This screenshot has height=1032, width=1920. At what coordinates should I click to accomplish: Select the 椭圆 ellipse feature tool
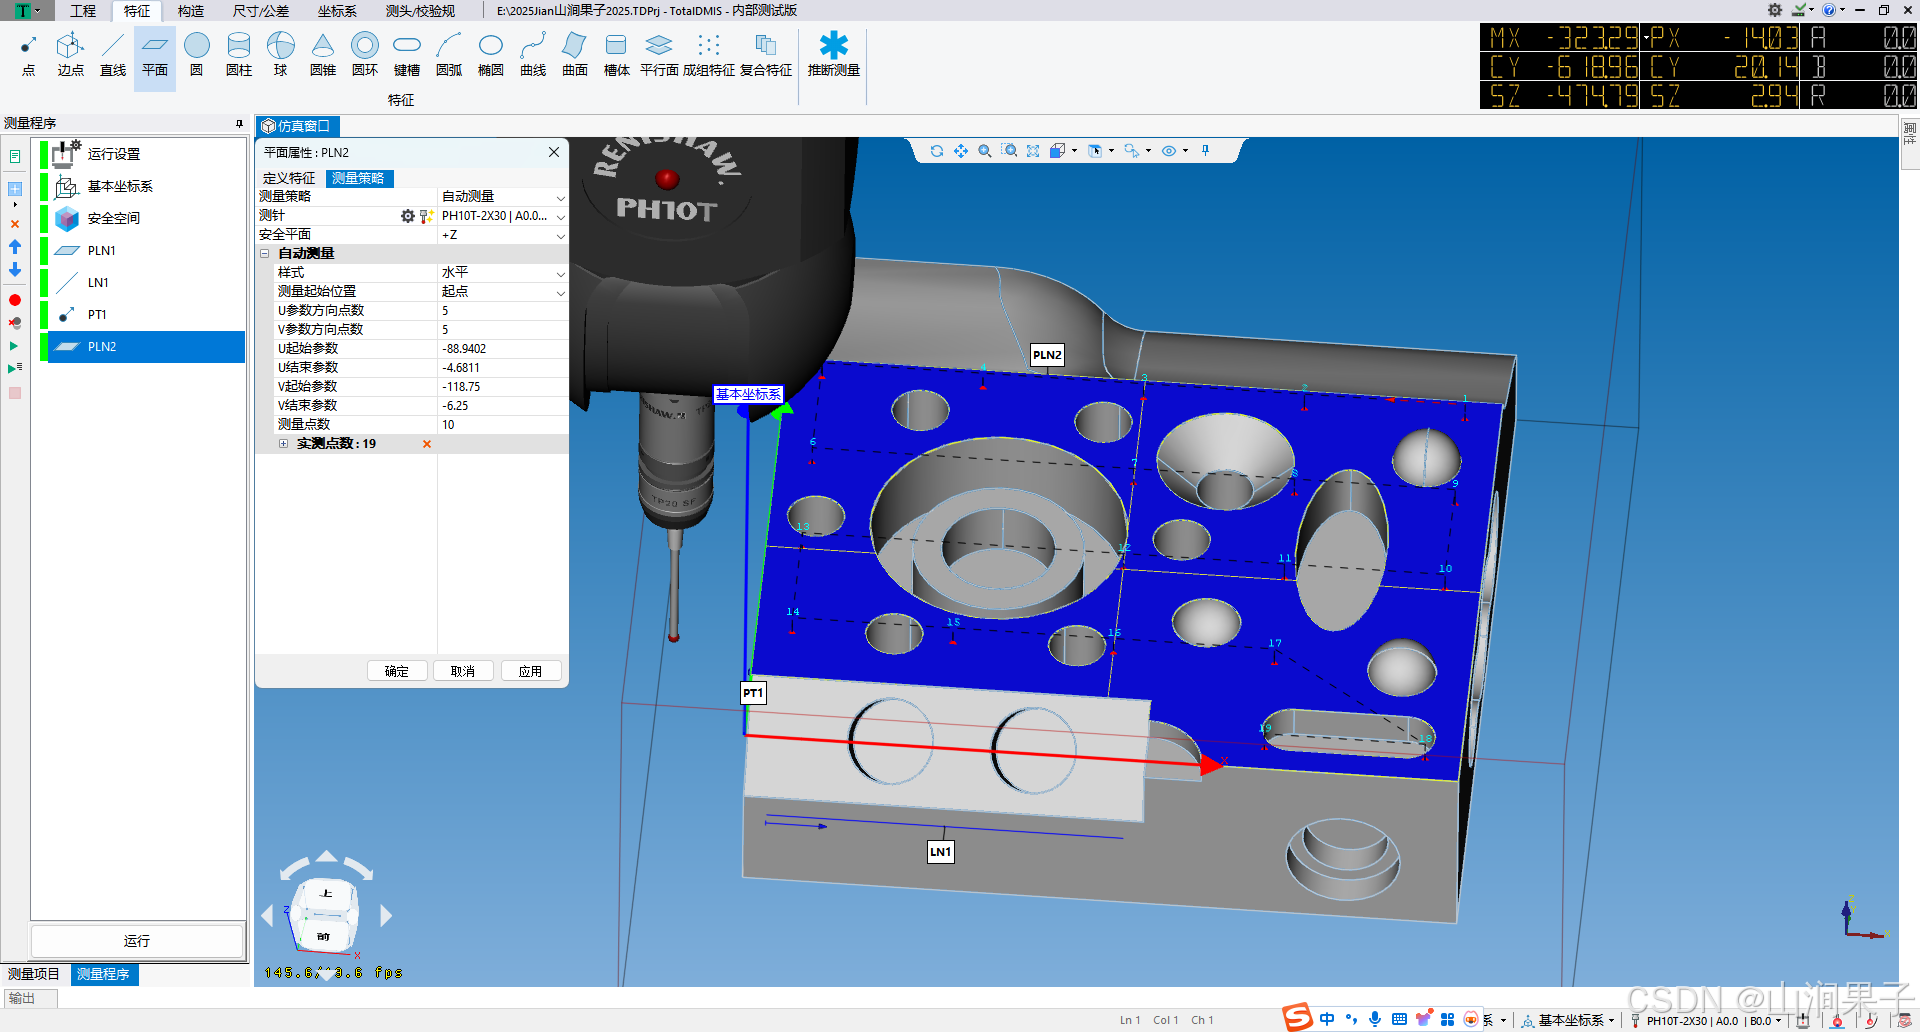pyautogui.click(x=491, y=56)
